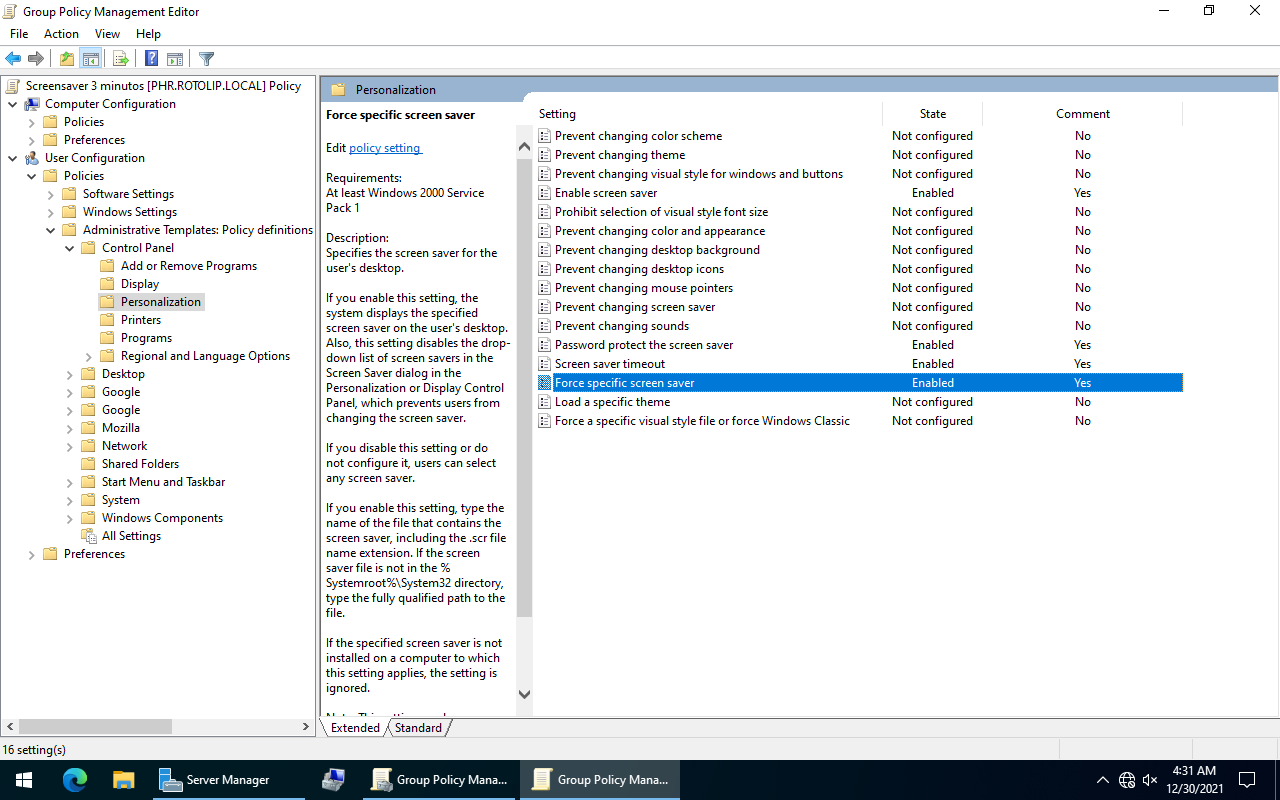This screenshot has height=800, width=1280.
Task: Click the Filter funnel icon
Action: coord(206,59)
